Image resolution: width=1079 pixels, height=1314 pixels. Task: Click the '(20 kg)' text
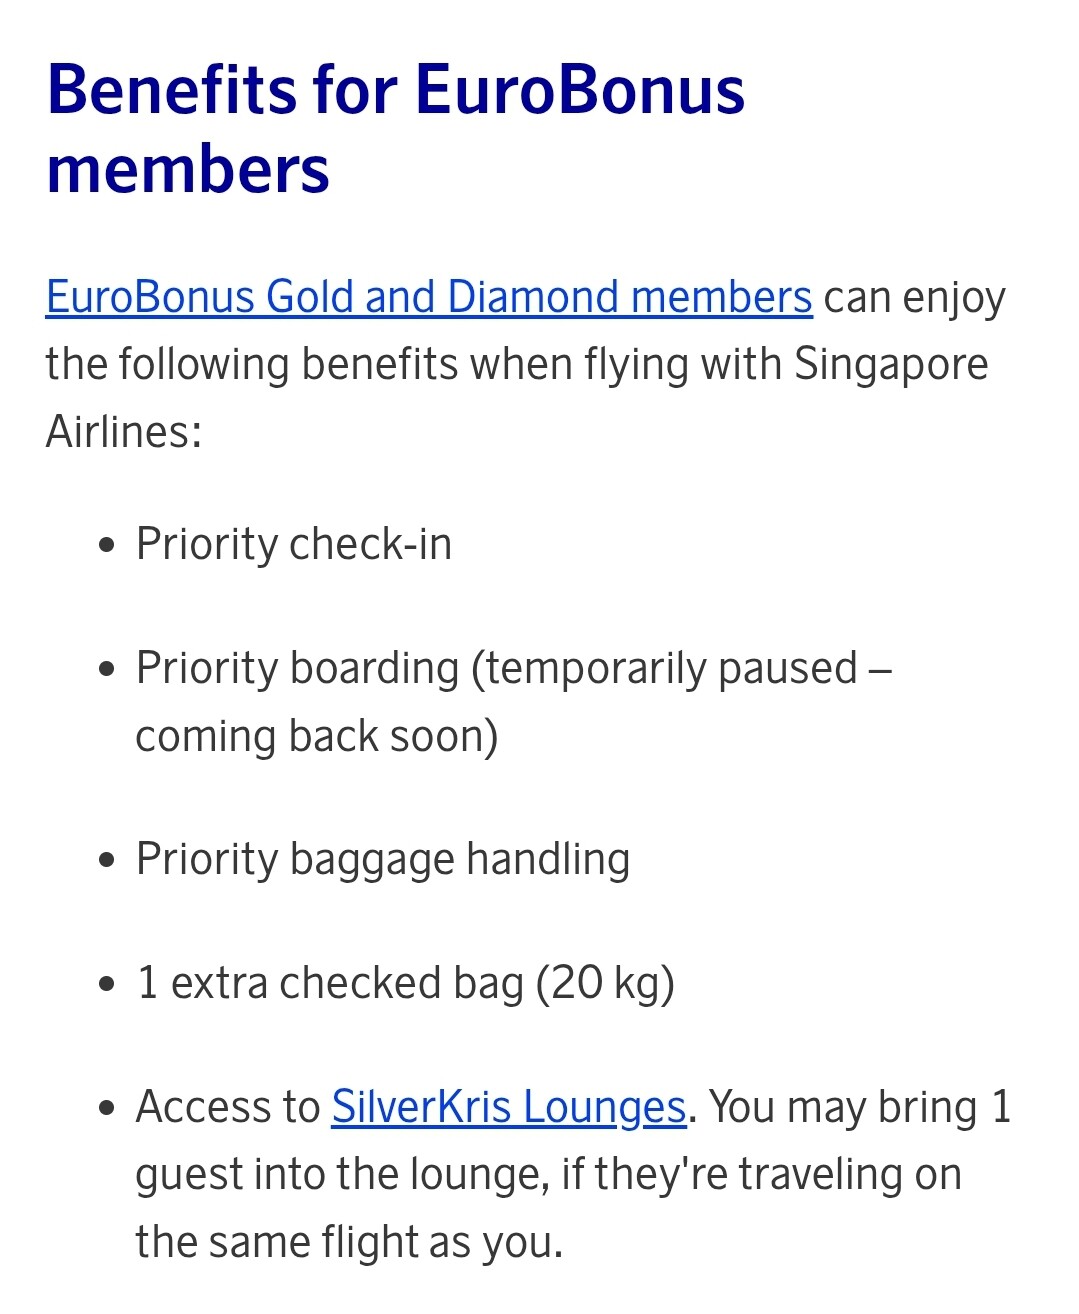click(605, 983)
